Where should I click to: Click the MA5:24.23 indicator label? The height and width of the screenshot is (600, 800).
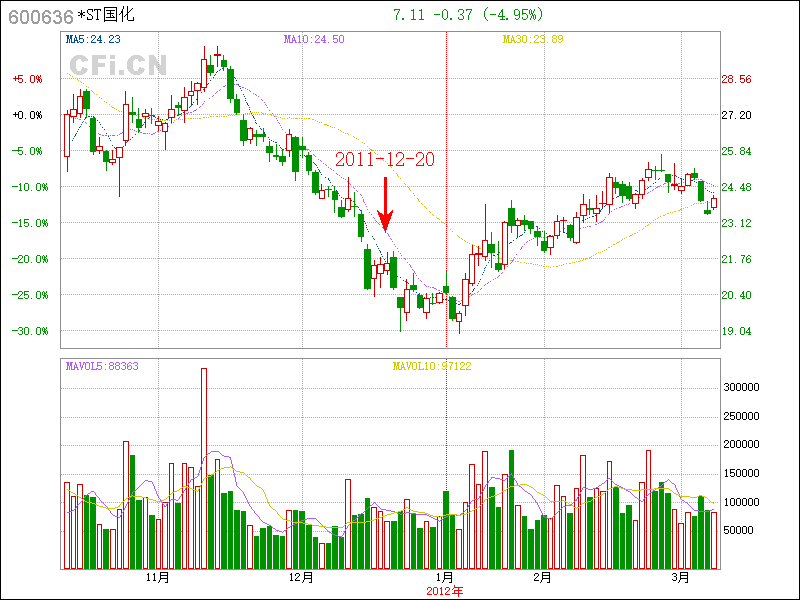coord(93,39)
